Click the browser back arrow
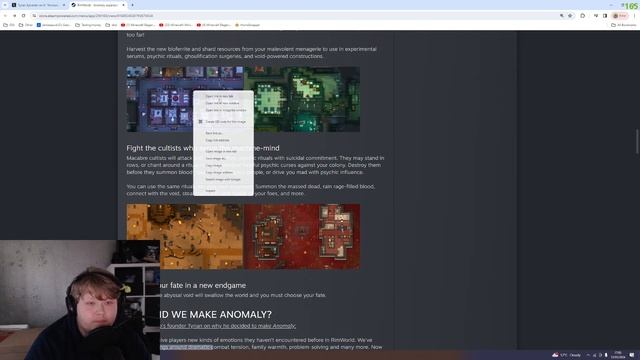Screen dimensions: 640x360 [5, 16]
